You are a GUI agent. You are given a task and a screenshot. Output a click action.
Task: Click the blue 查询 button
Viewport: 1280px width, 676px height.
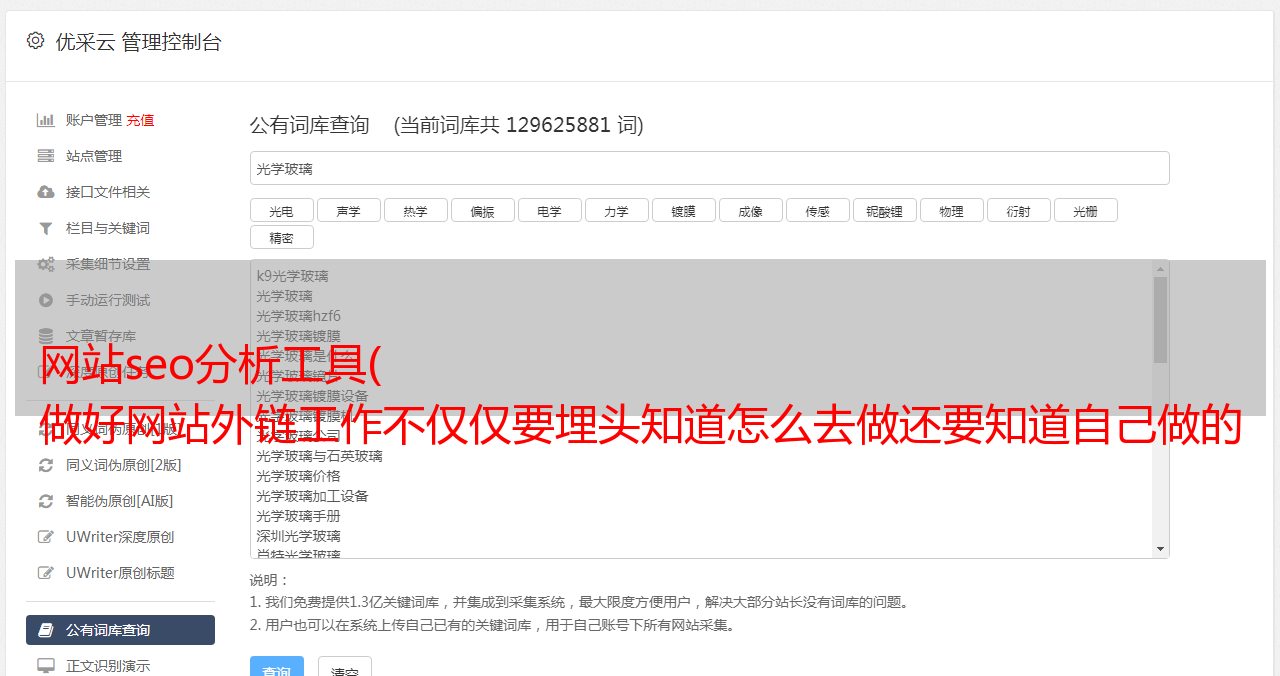[277, 667]
